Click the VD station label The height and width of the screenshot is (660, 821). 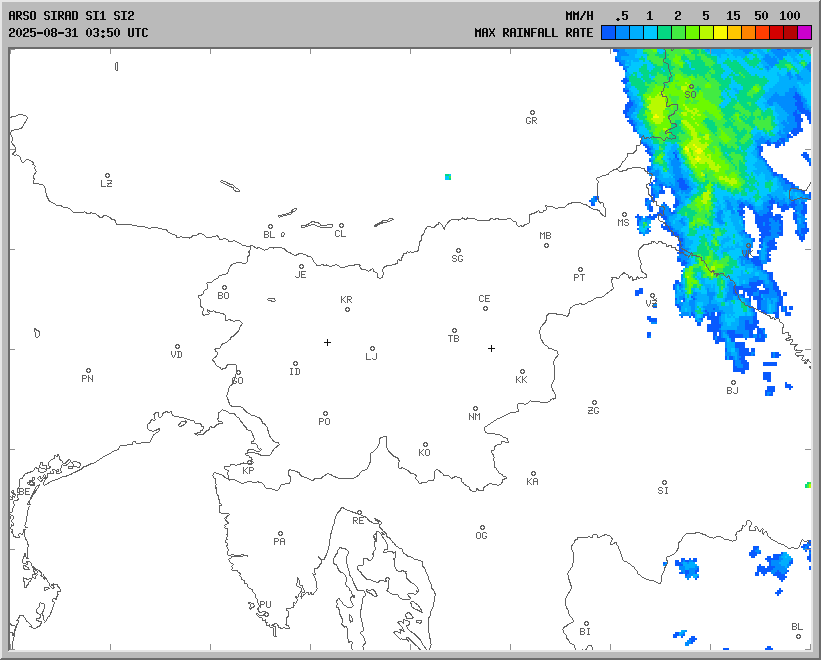(176, 355)
